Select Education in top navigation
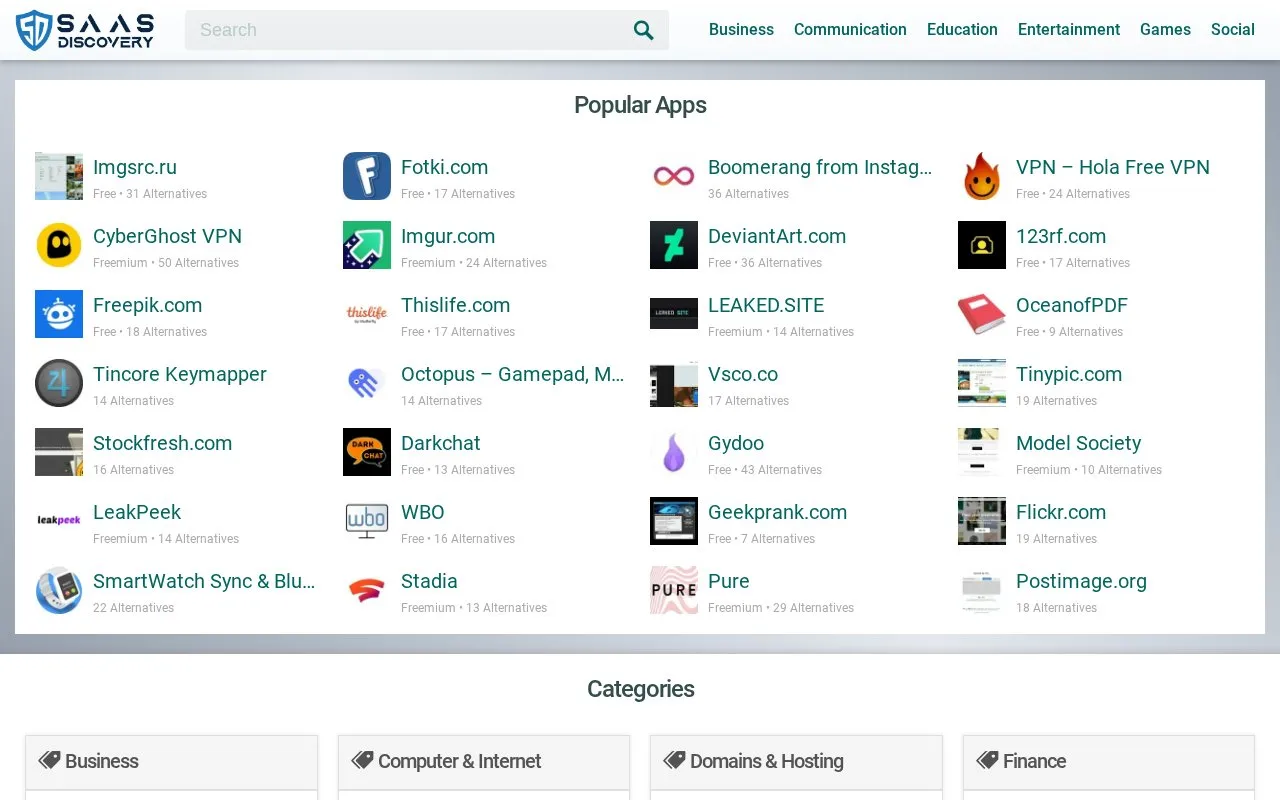This screenshot has height=800, width=1280. (962, 30)
